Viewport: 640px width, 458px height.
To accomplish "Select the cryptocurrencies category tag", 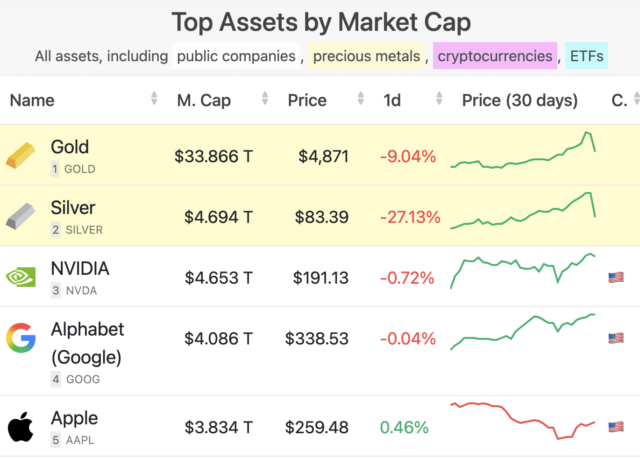I will click(x=495, y=56).
